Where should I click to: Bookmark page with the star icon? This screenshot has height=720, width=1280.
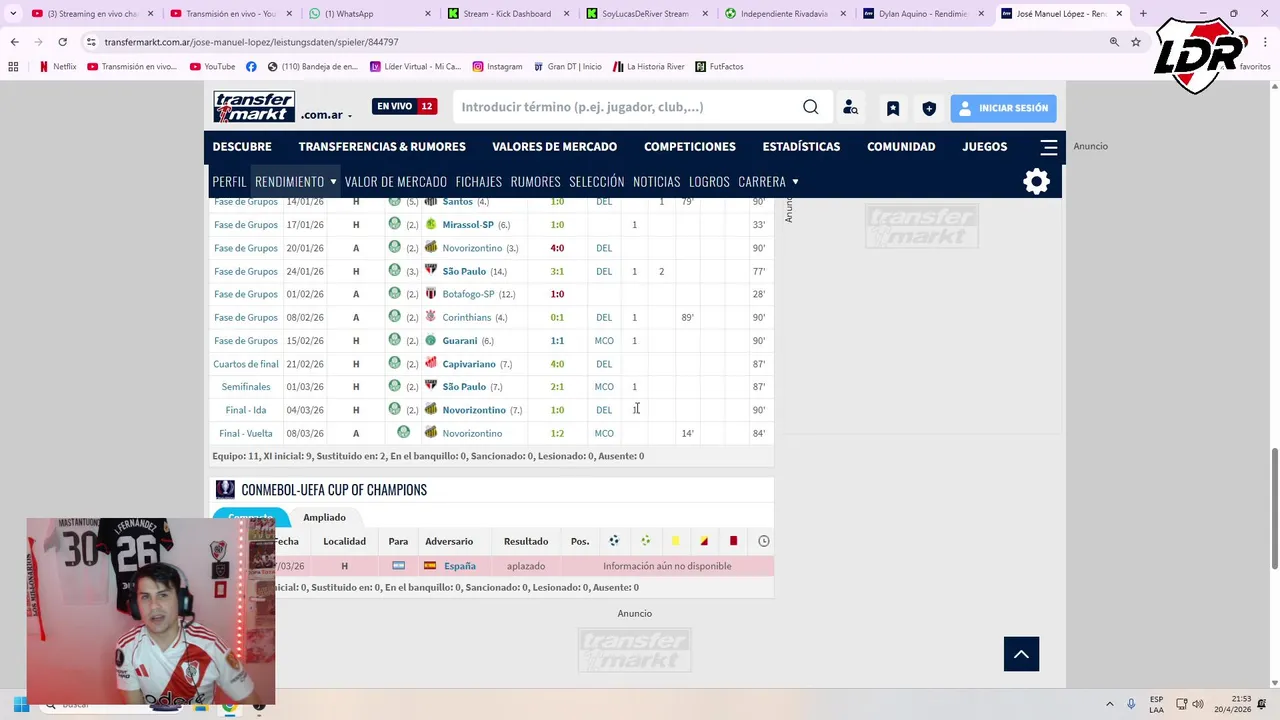1136,42
